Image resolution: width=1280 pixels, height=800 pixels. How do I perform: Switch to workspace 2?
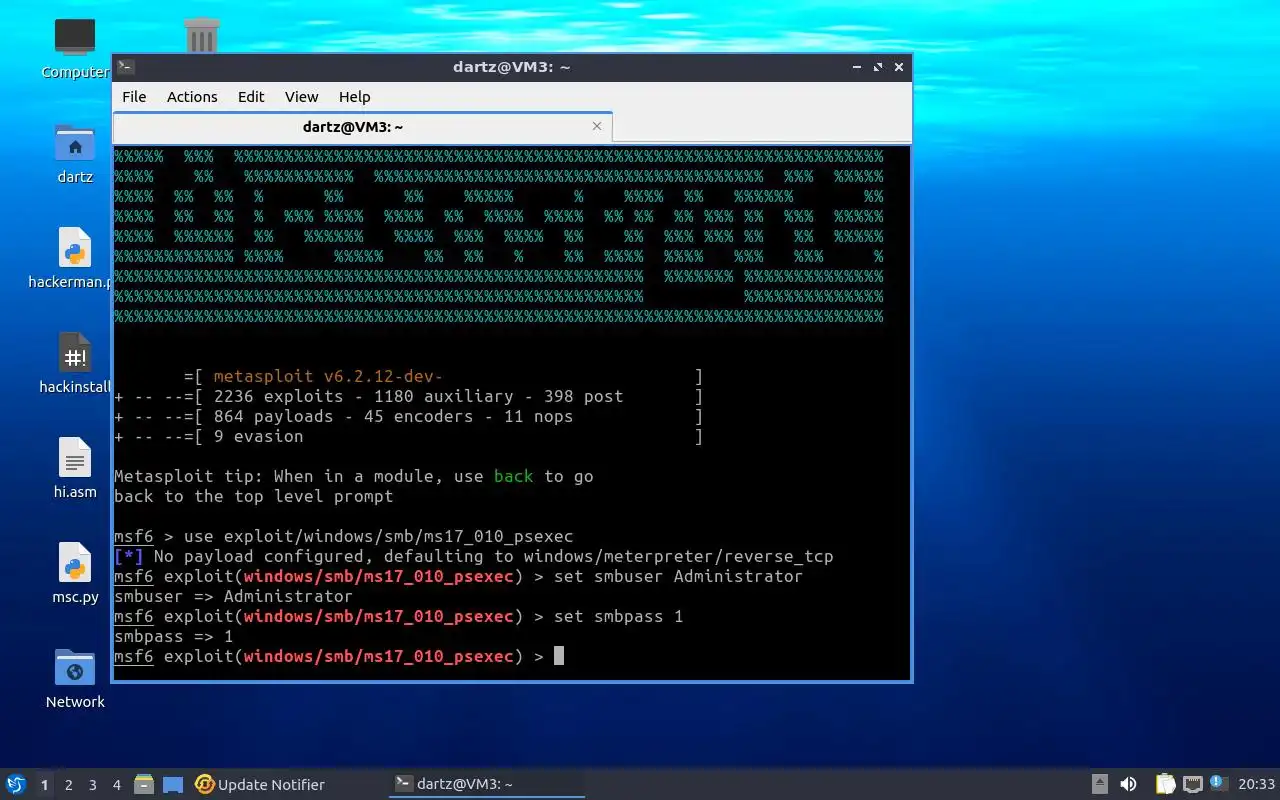coord(68,785)
